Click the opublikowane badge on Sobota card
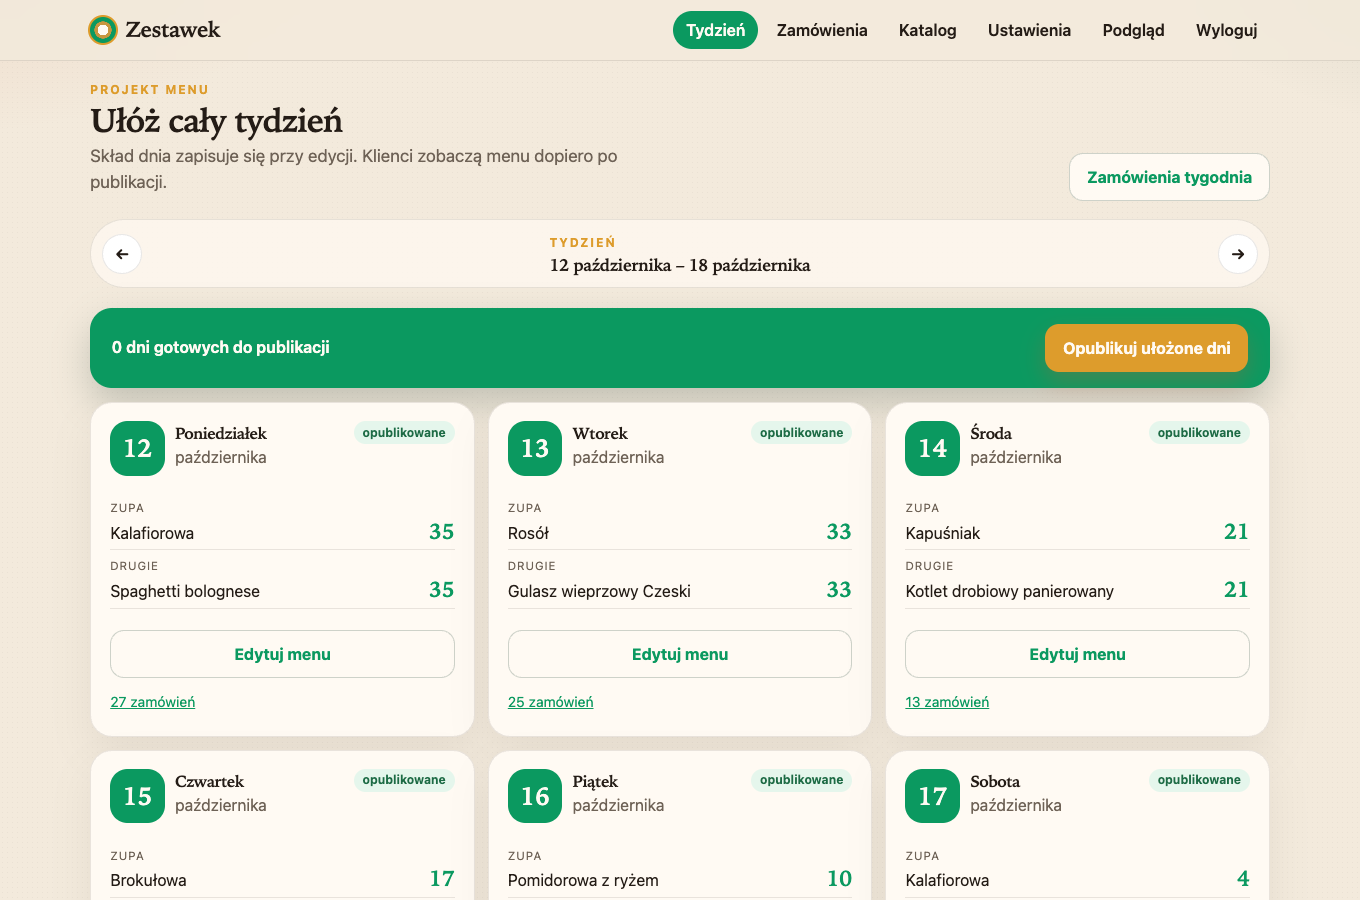Viewport: 1360px width, 900px height. click(x=1199, y=780)
